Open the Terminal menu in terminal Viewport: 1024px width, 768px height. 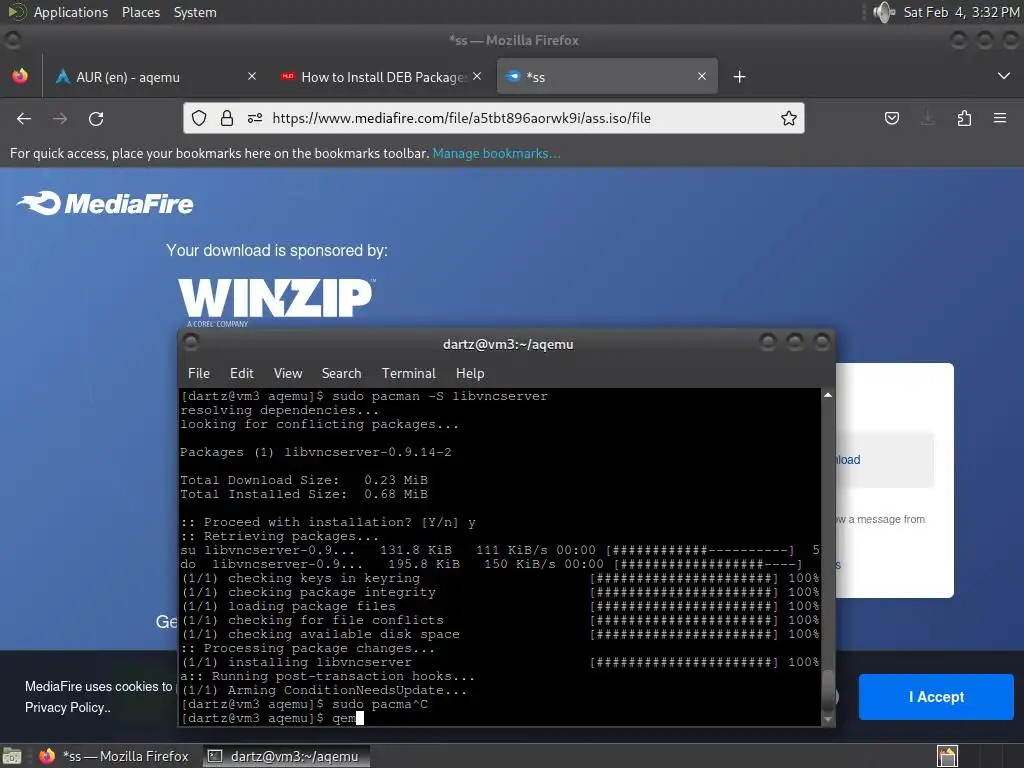(x=408, y=374)
